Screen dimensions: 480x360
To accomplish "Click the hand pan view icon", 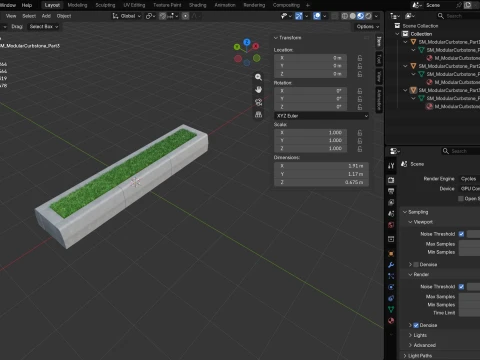I will pos(258,90).
